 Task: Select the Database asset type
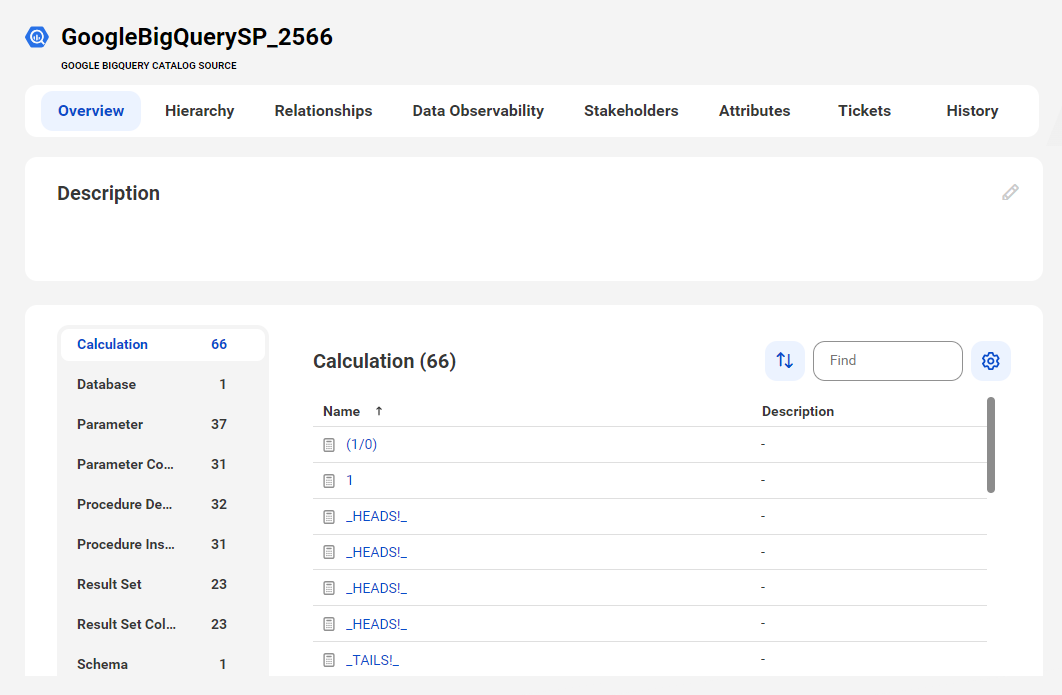pos(163,384)
